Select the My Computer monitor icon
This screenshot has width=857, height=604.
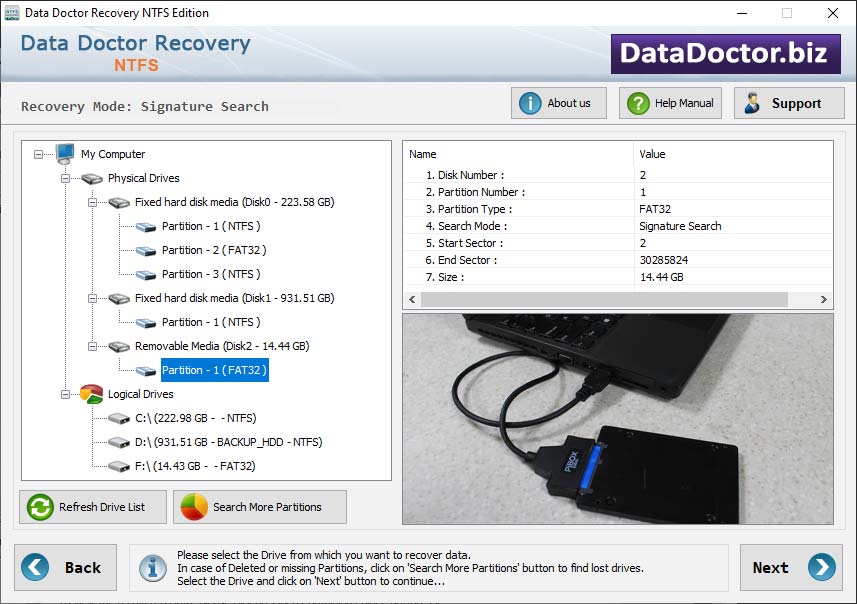[x=66, y=154]
